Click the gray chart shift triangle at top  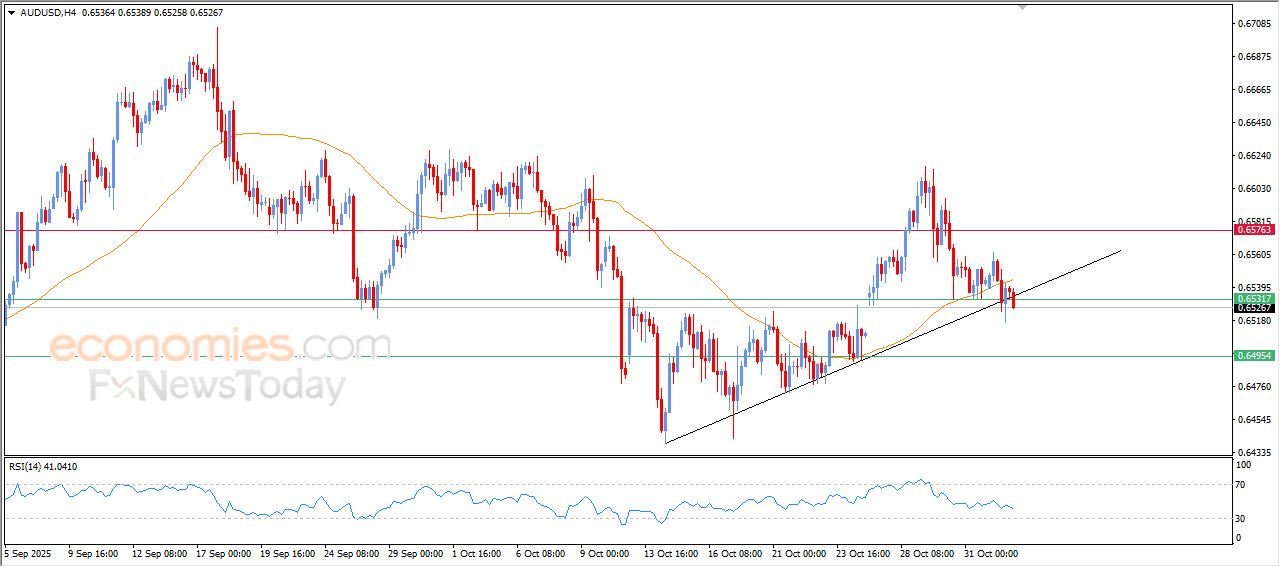coord(1022,6)
